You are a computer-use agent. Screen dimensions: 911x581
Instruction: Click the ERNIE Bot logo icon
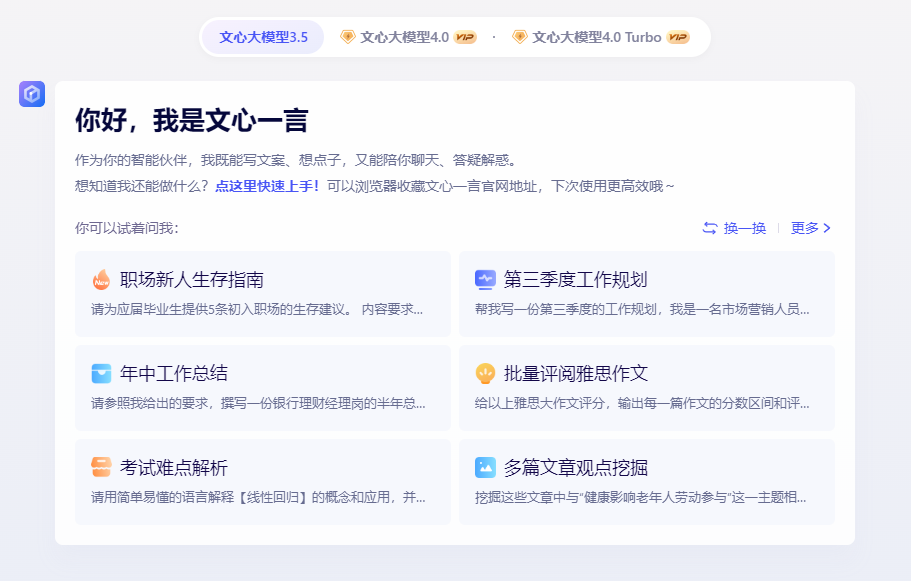tap(33, 93)
